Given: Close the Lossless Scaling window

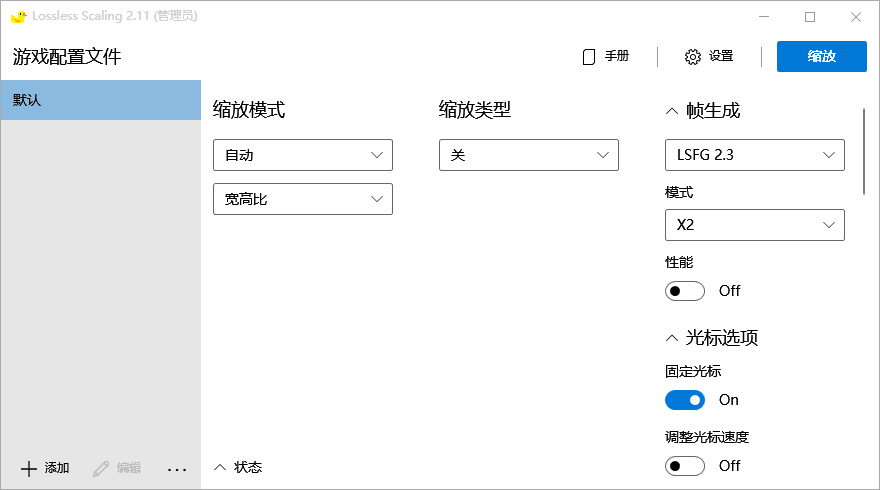Looking at the screenshot, I should pos(855,17).
